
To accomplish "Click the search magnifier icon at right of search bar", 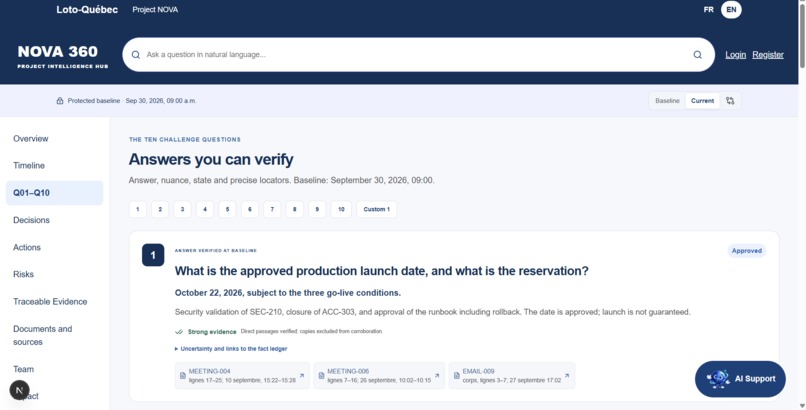I will [x=697, y=54].
